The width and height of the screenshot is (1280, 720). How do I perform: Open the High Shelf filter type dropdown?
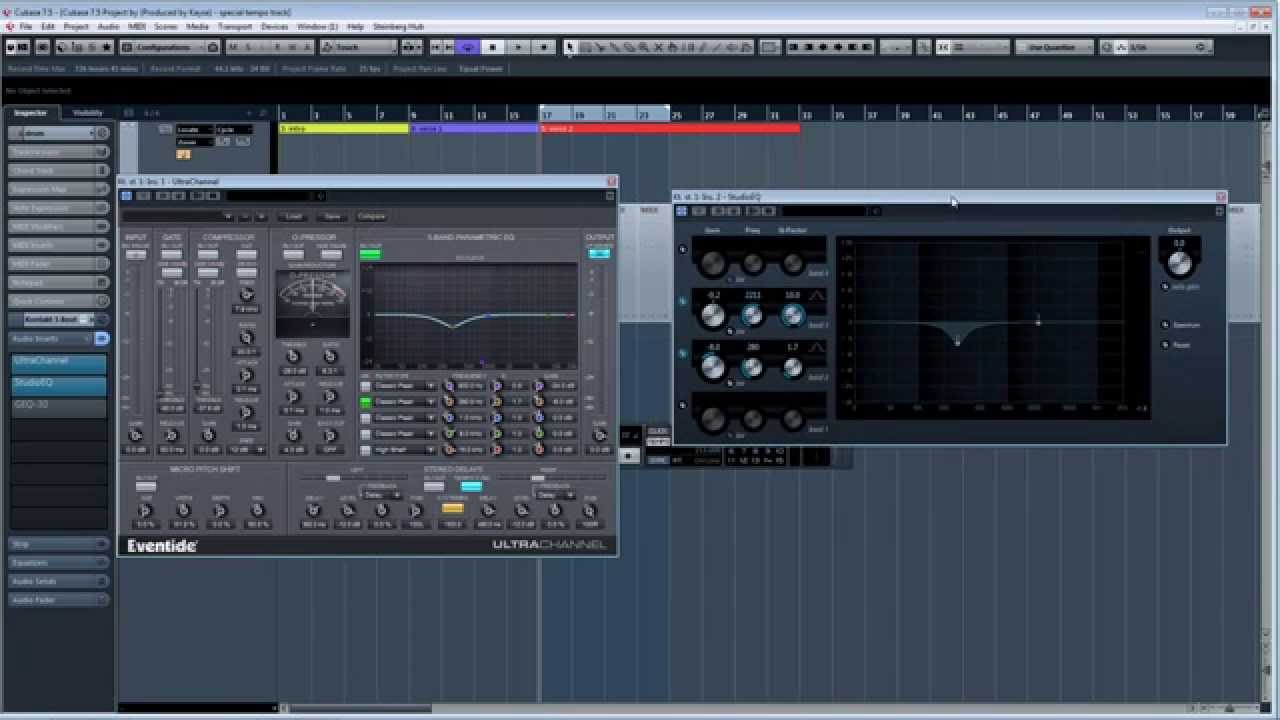pos(404,450)
